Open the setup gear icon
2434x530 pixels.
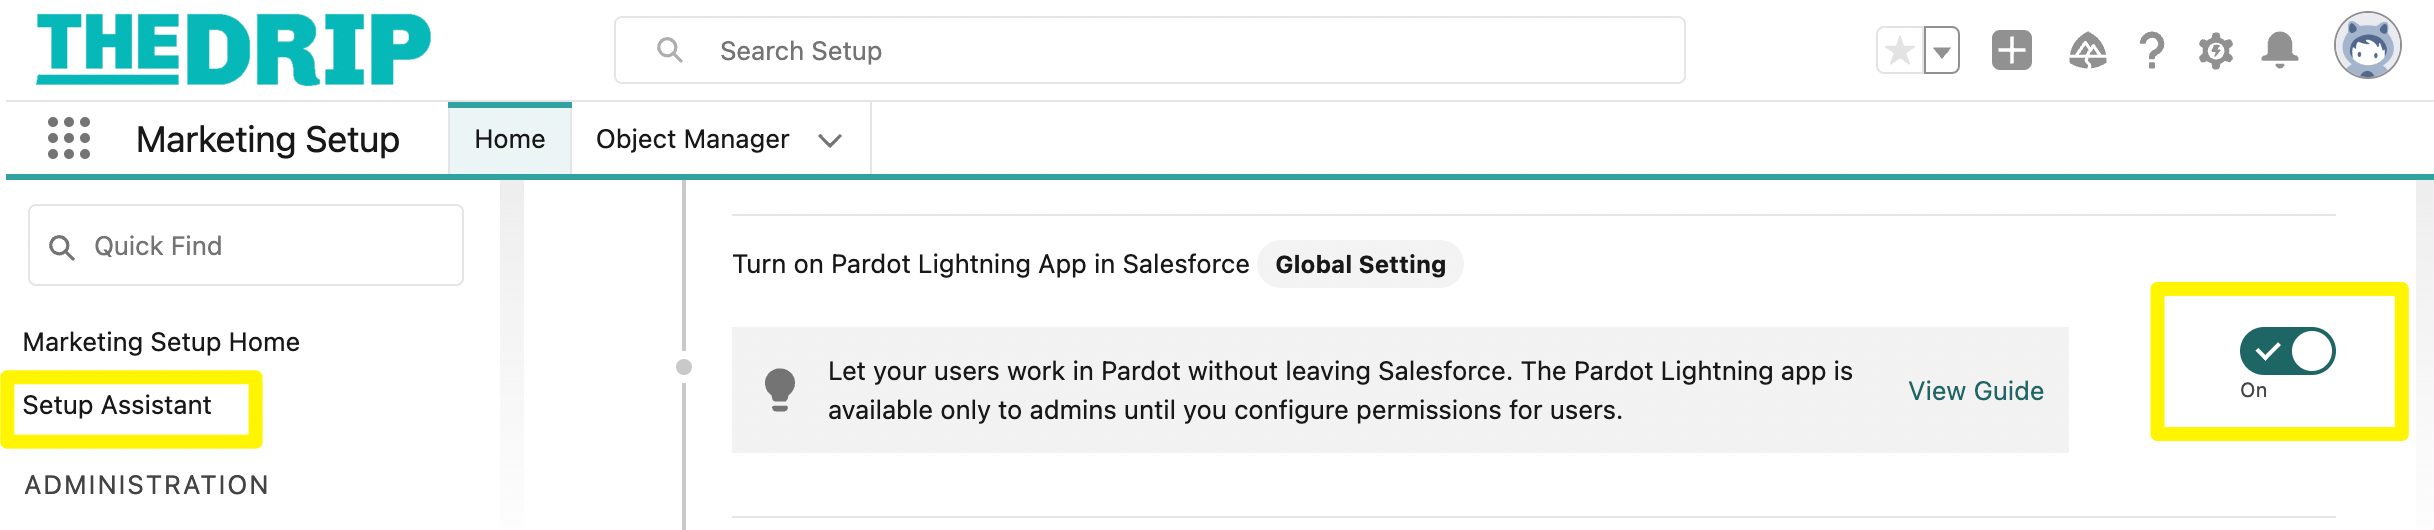point(2215,50)
